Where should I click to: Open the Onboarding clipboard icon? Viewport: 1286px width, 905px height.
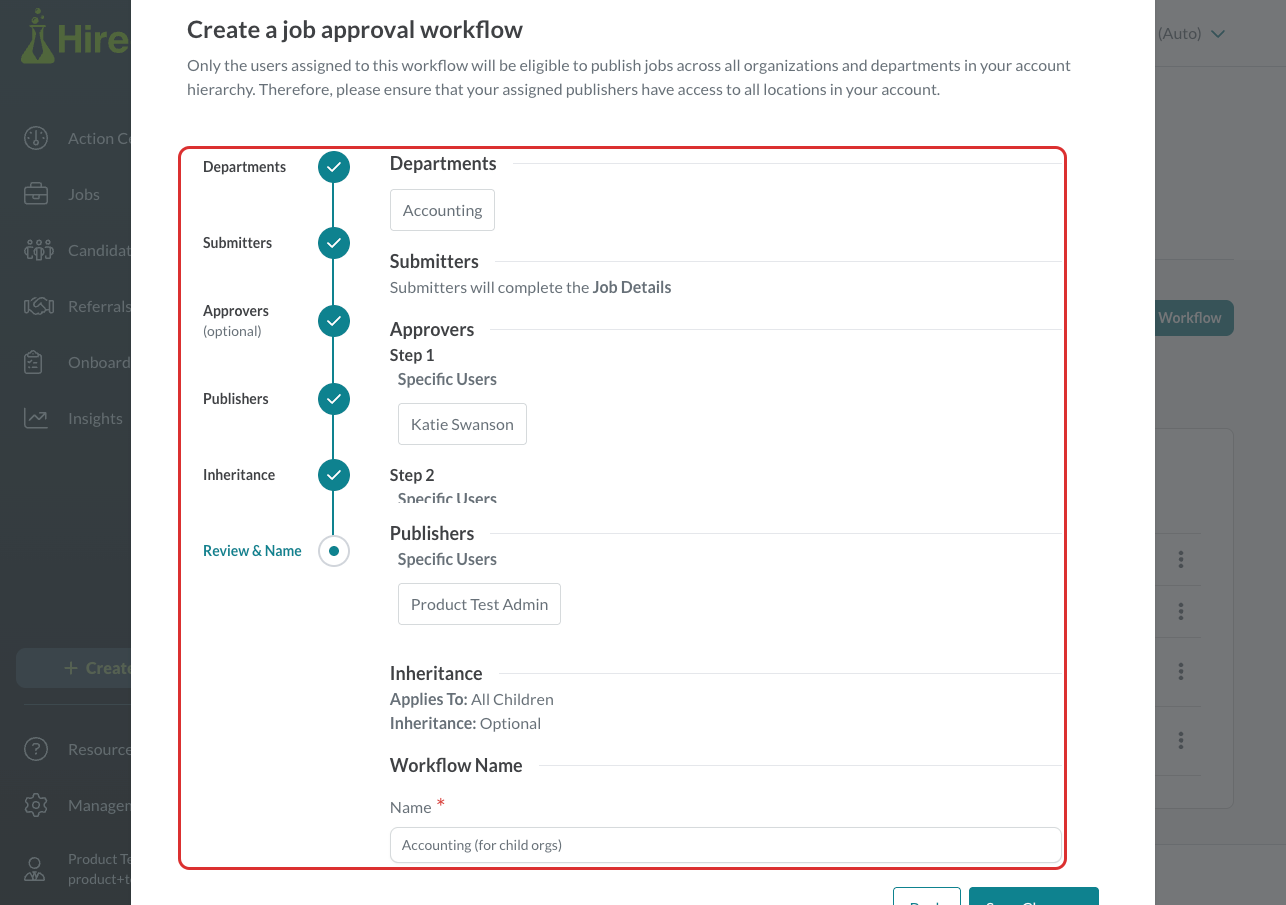point(34,362)
